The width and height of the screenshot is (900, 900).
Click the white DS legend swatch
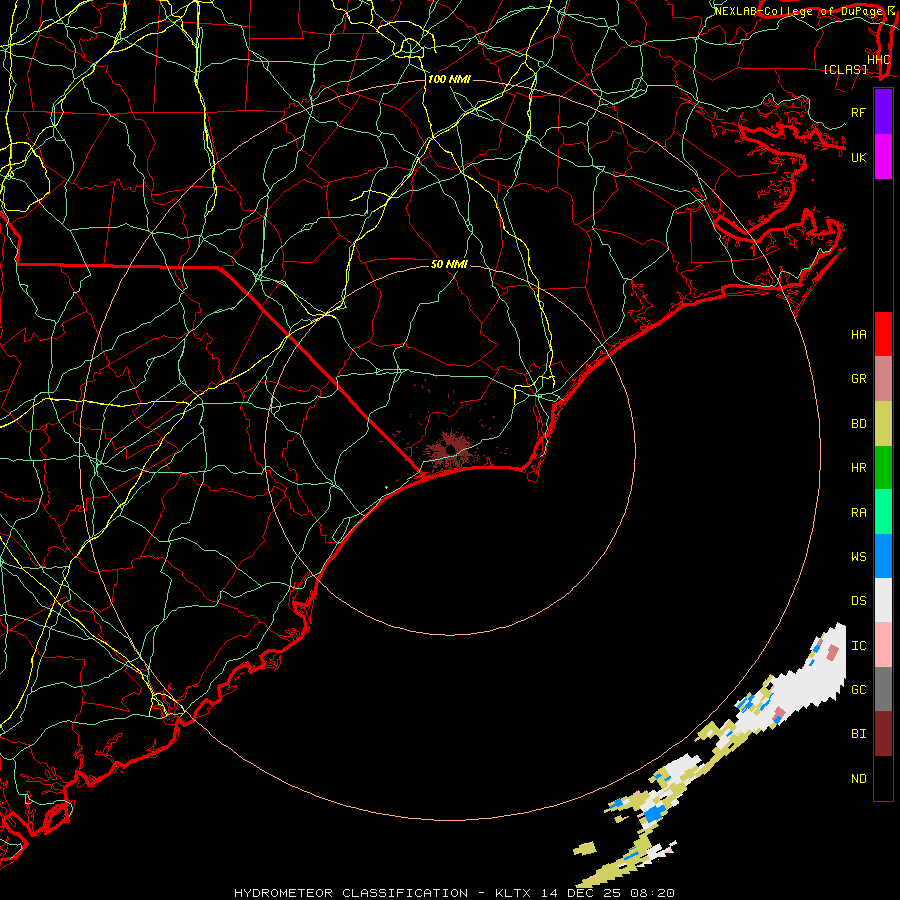pos(883,600)
